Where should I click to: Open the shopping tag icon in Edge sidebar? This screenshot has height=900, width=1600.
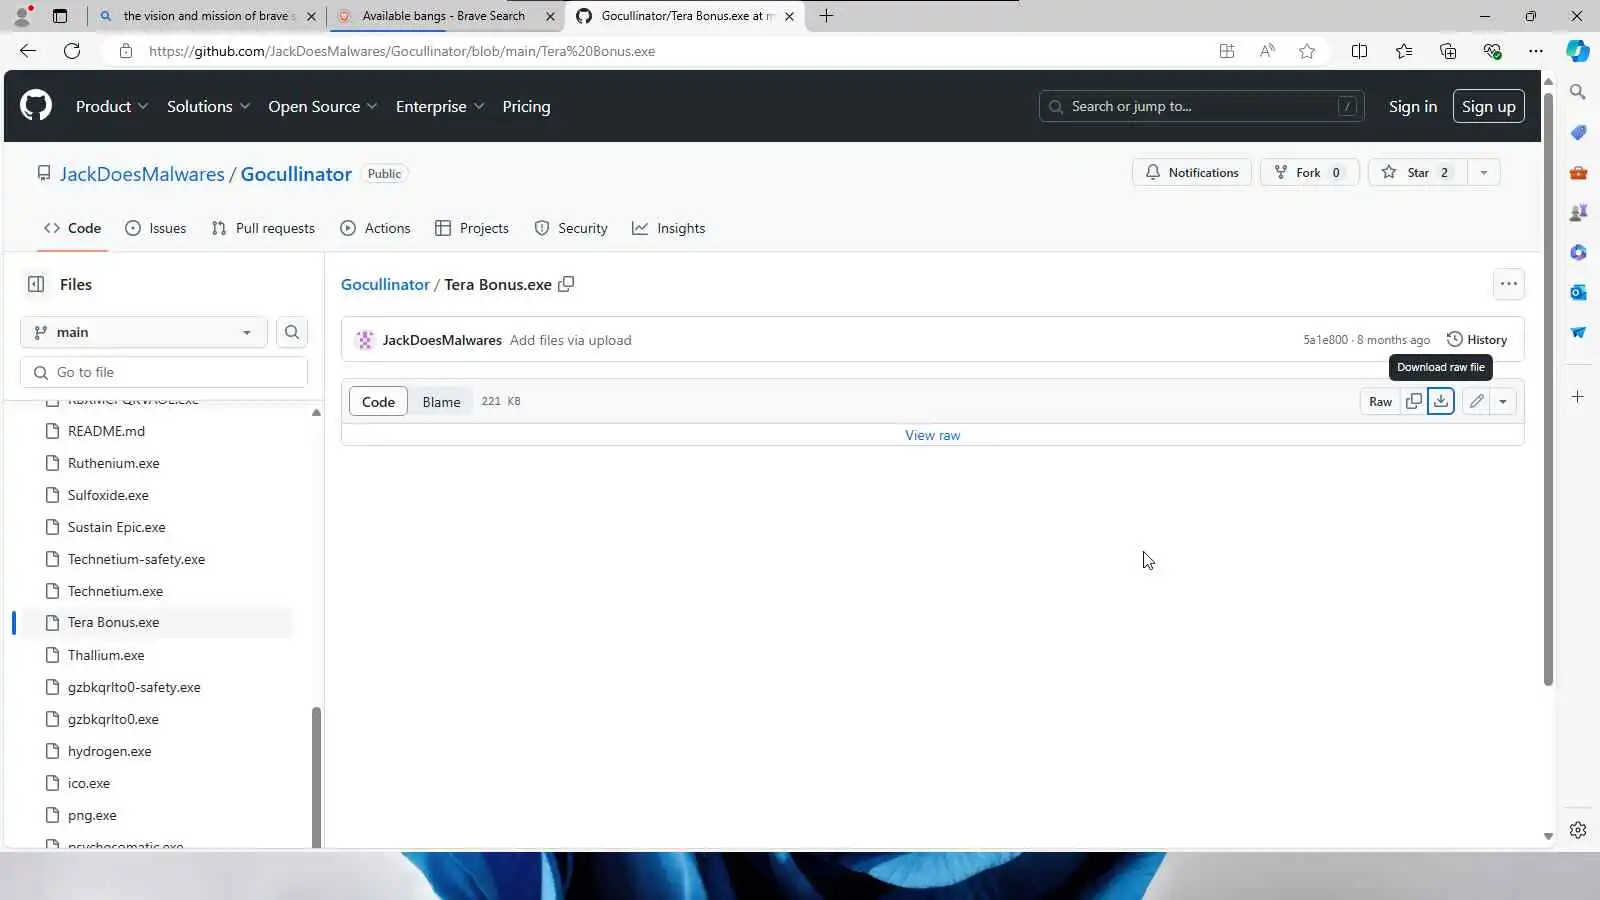1578,132
